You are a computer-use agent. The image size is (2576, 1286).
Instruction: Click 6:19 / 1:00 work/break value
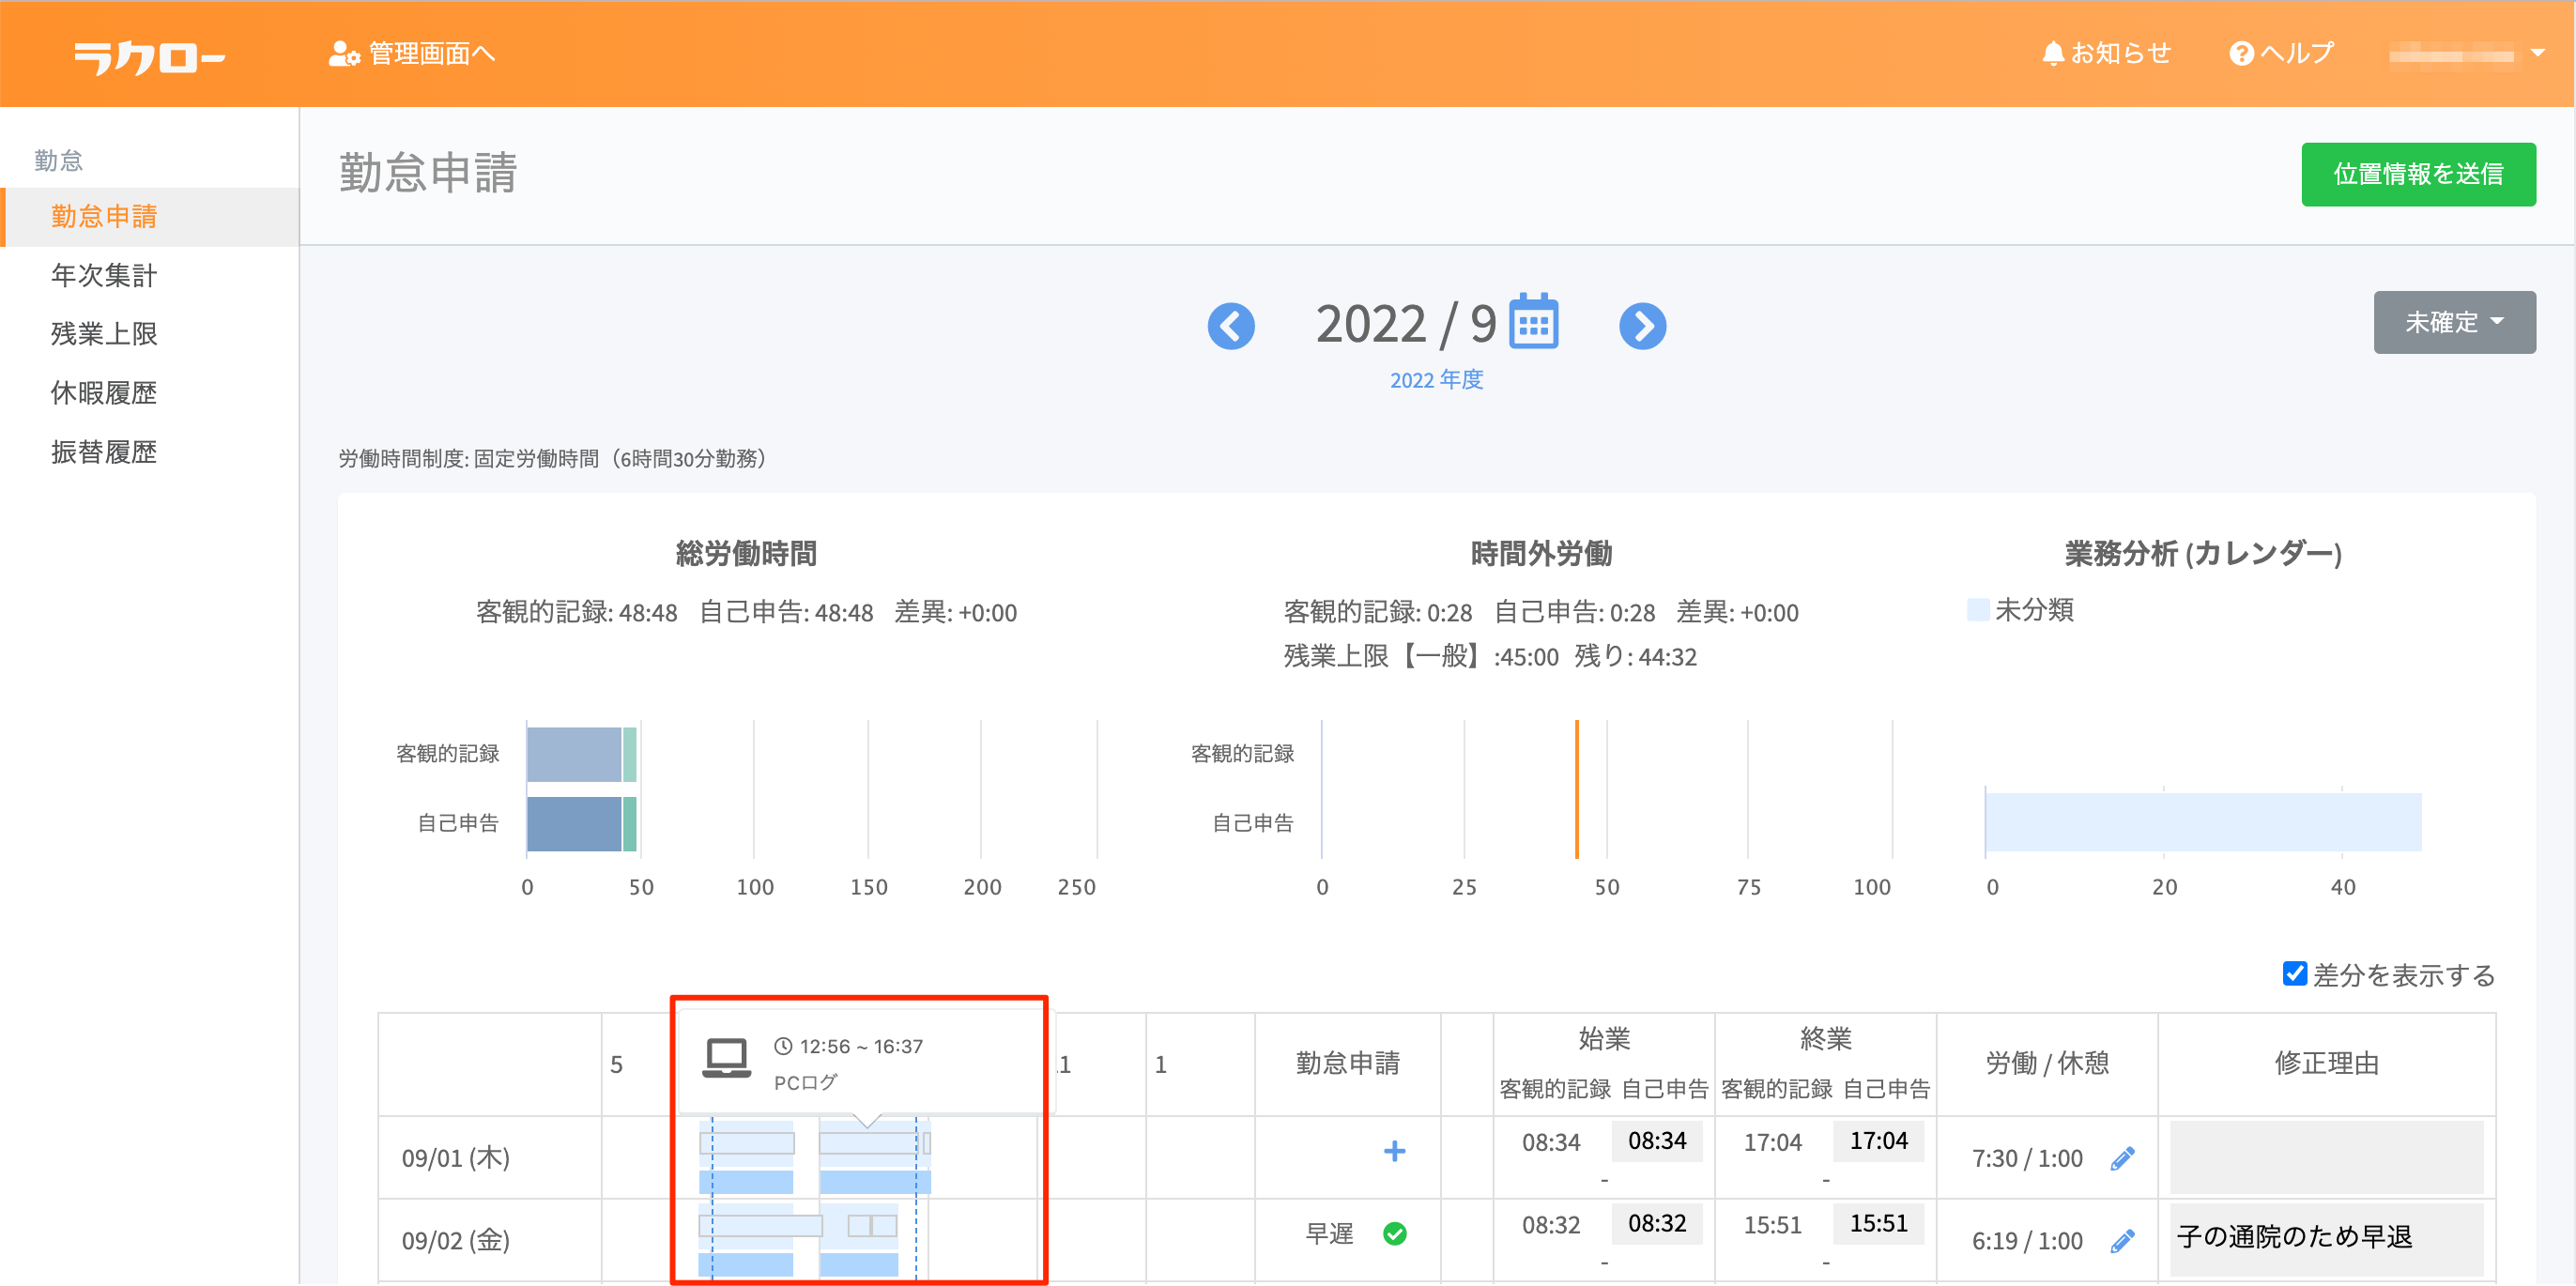[2026, 1241]
